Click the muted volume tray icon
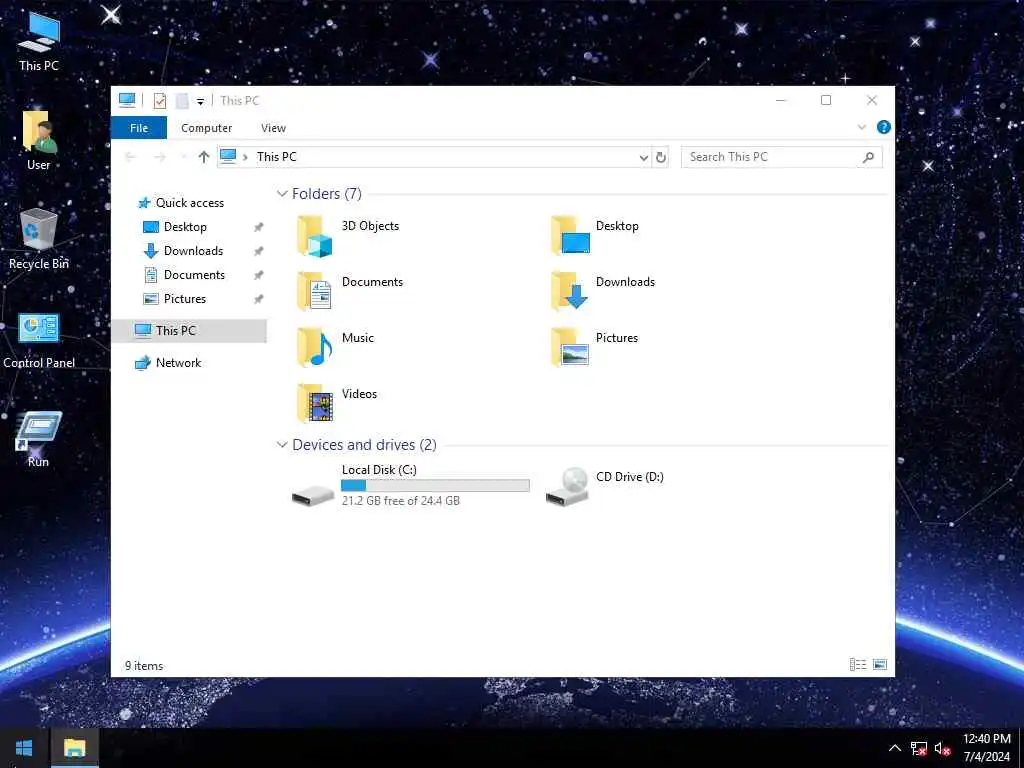This screenshot has width=1024, height=768. [x=942, y=748]
